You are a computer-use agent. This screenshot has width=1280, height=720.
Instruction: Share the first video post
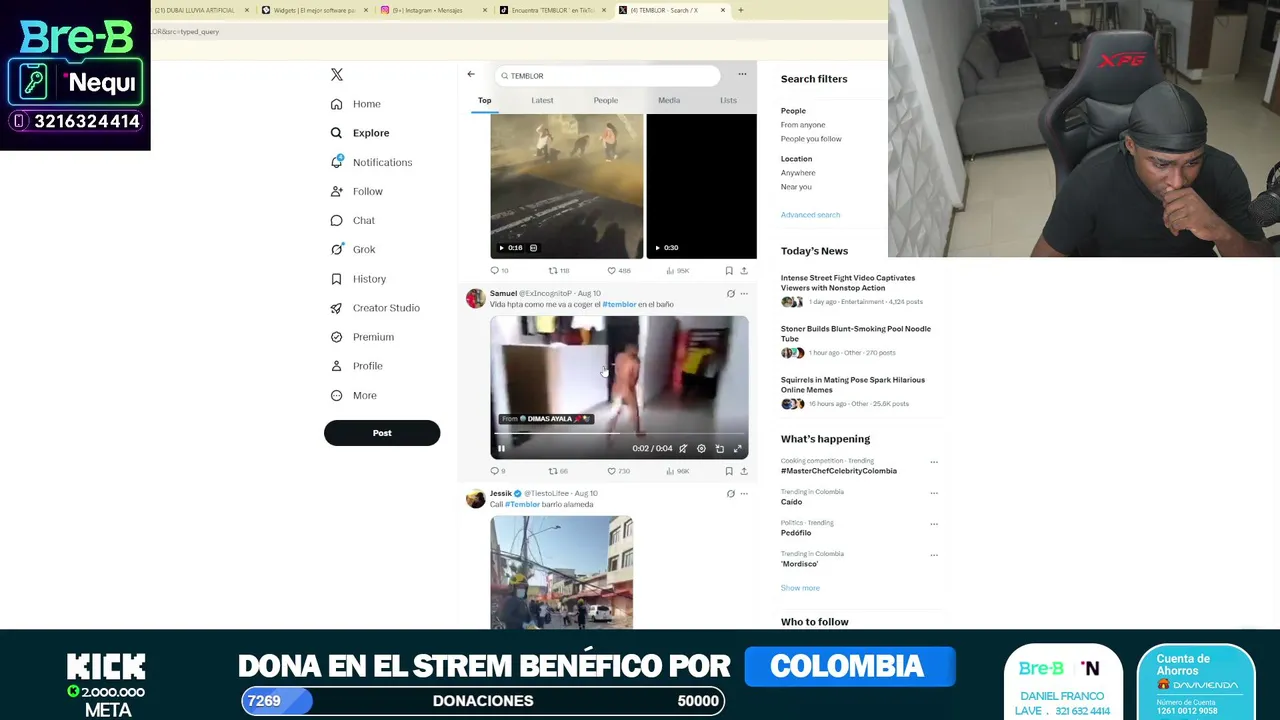(743, 271)
